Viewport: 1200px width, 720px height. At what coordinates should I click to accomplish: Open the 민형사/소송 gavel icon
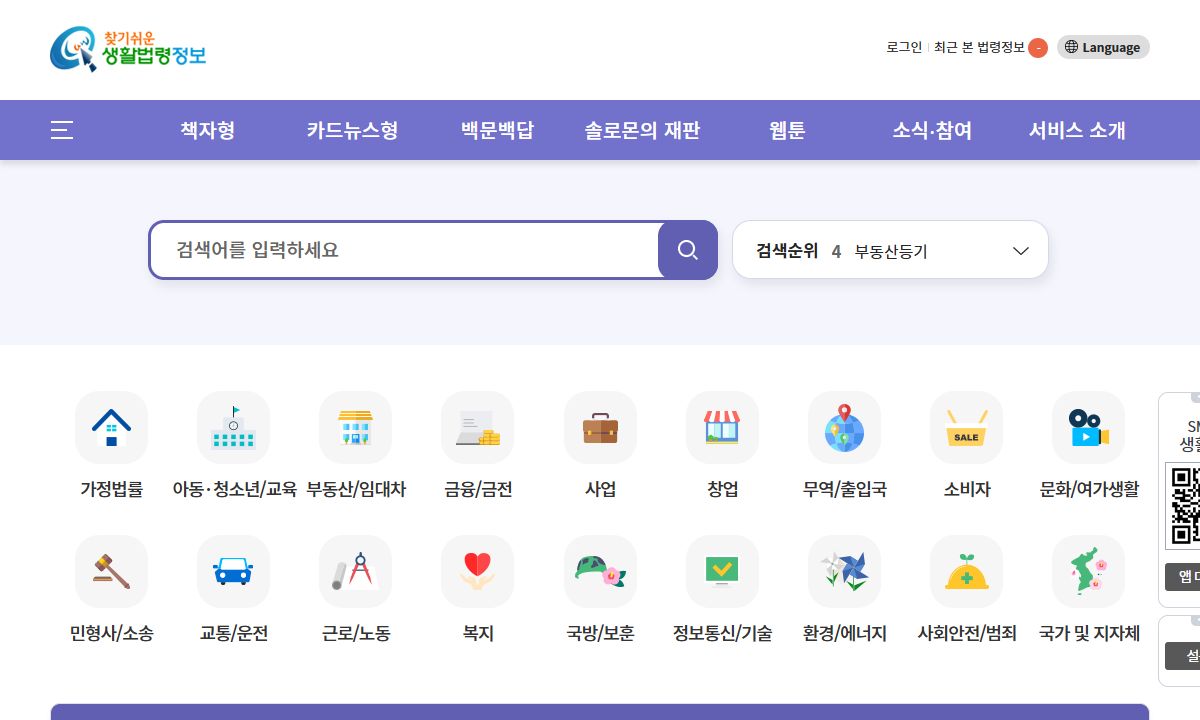click(111, 572)
